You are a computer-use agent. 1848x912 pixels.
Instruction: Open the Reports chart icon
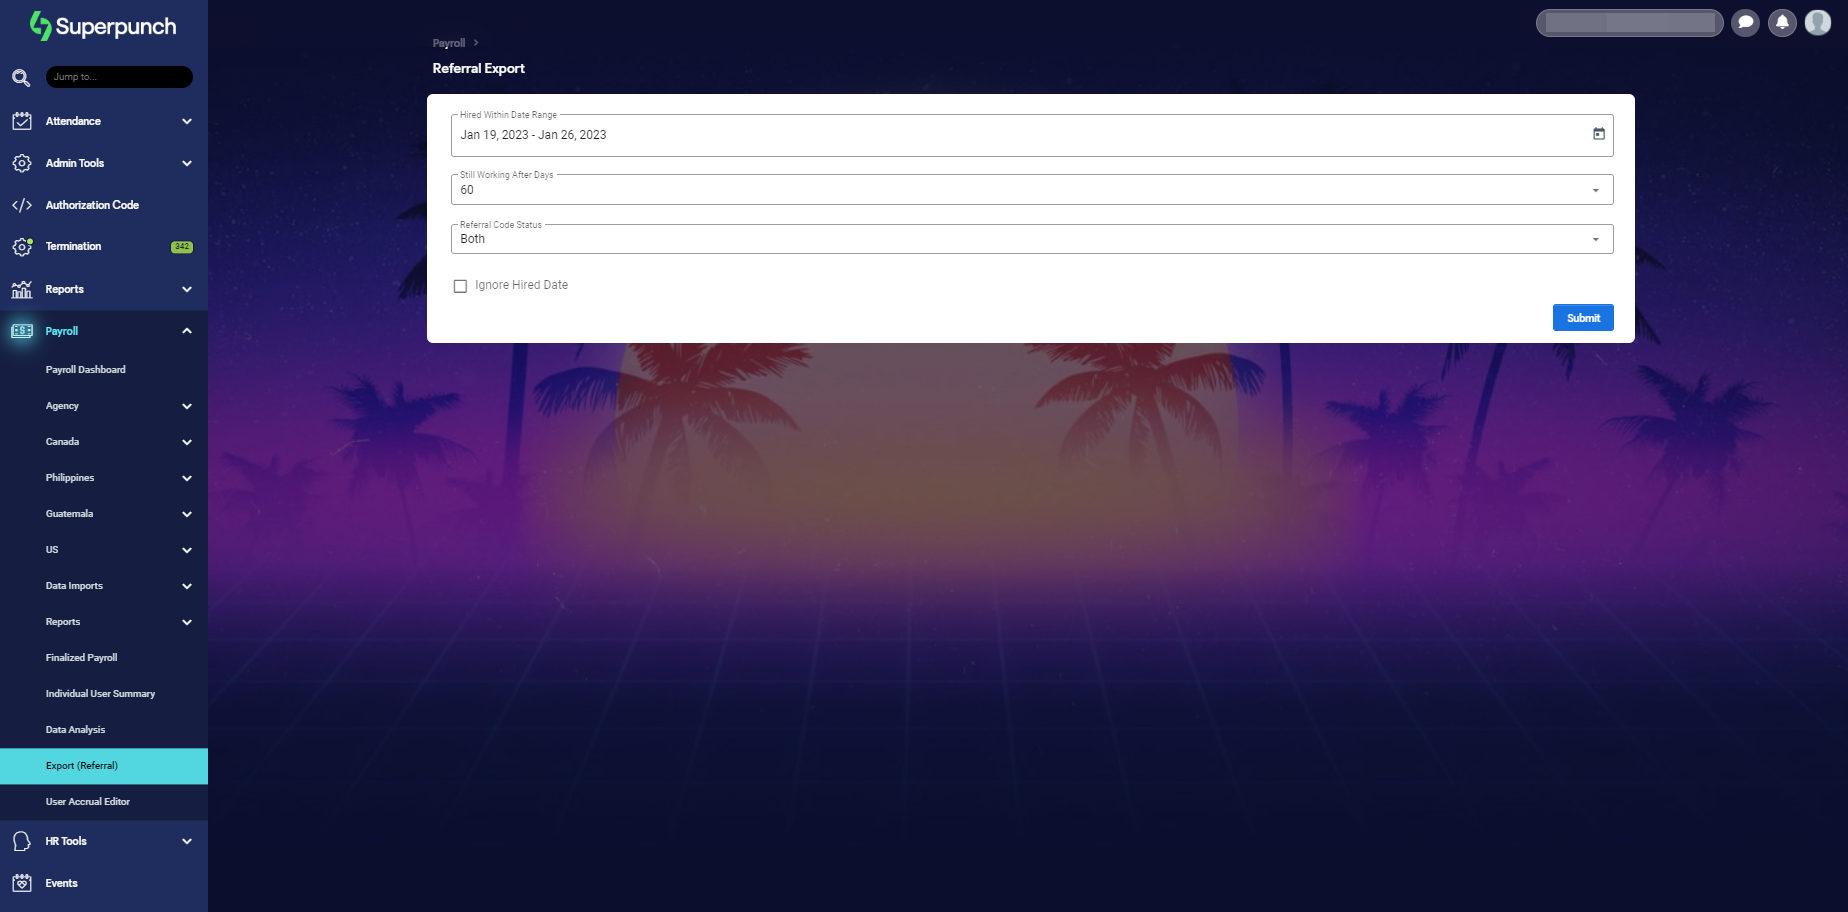coord(22,289)
